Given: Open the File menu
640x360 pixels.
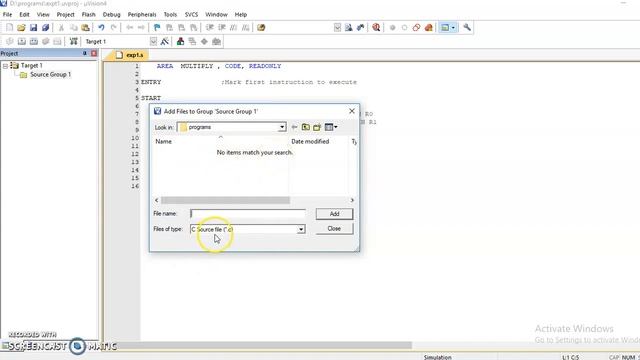Looking at the screenshot, I should tap(7, 14).
